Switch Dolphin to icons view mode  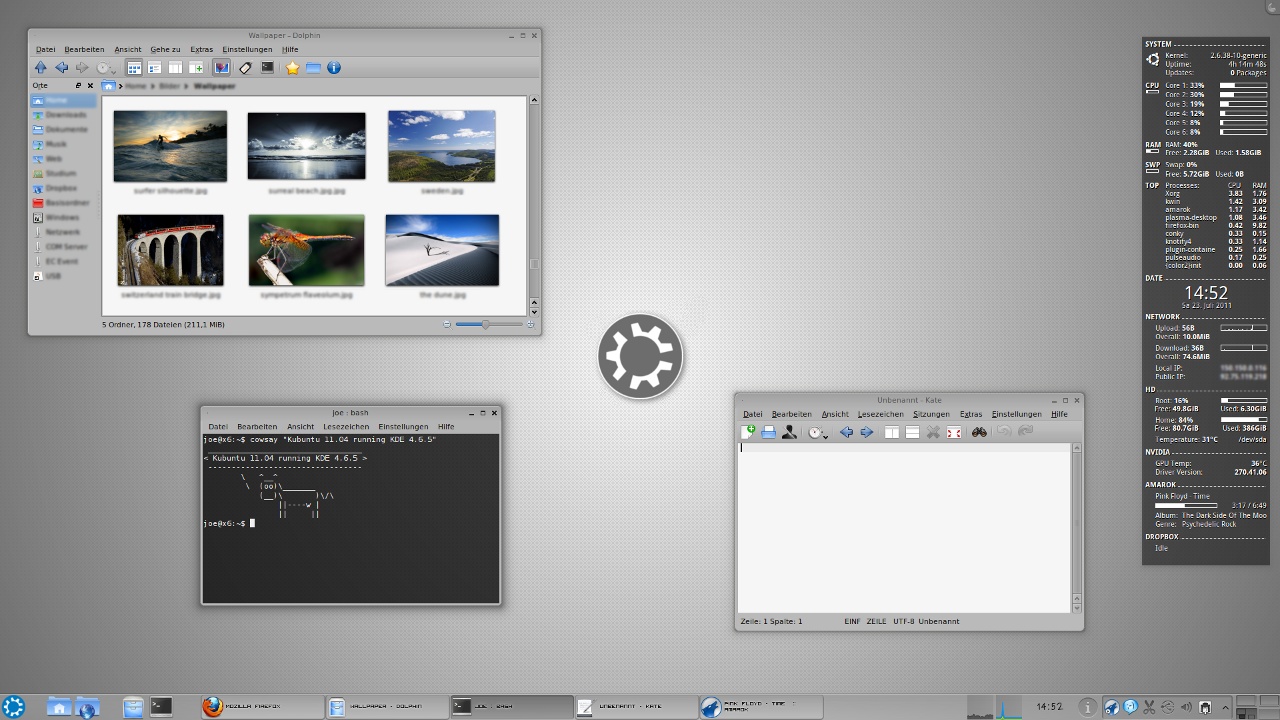point(134,68)
